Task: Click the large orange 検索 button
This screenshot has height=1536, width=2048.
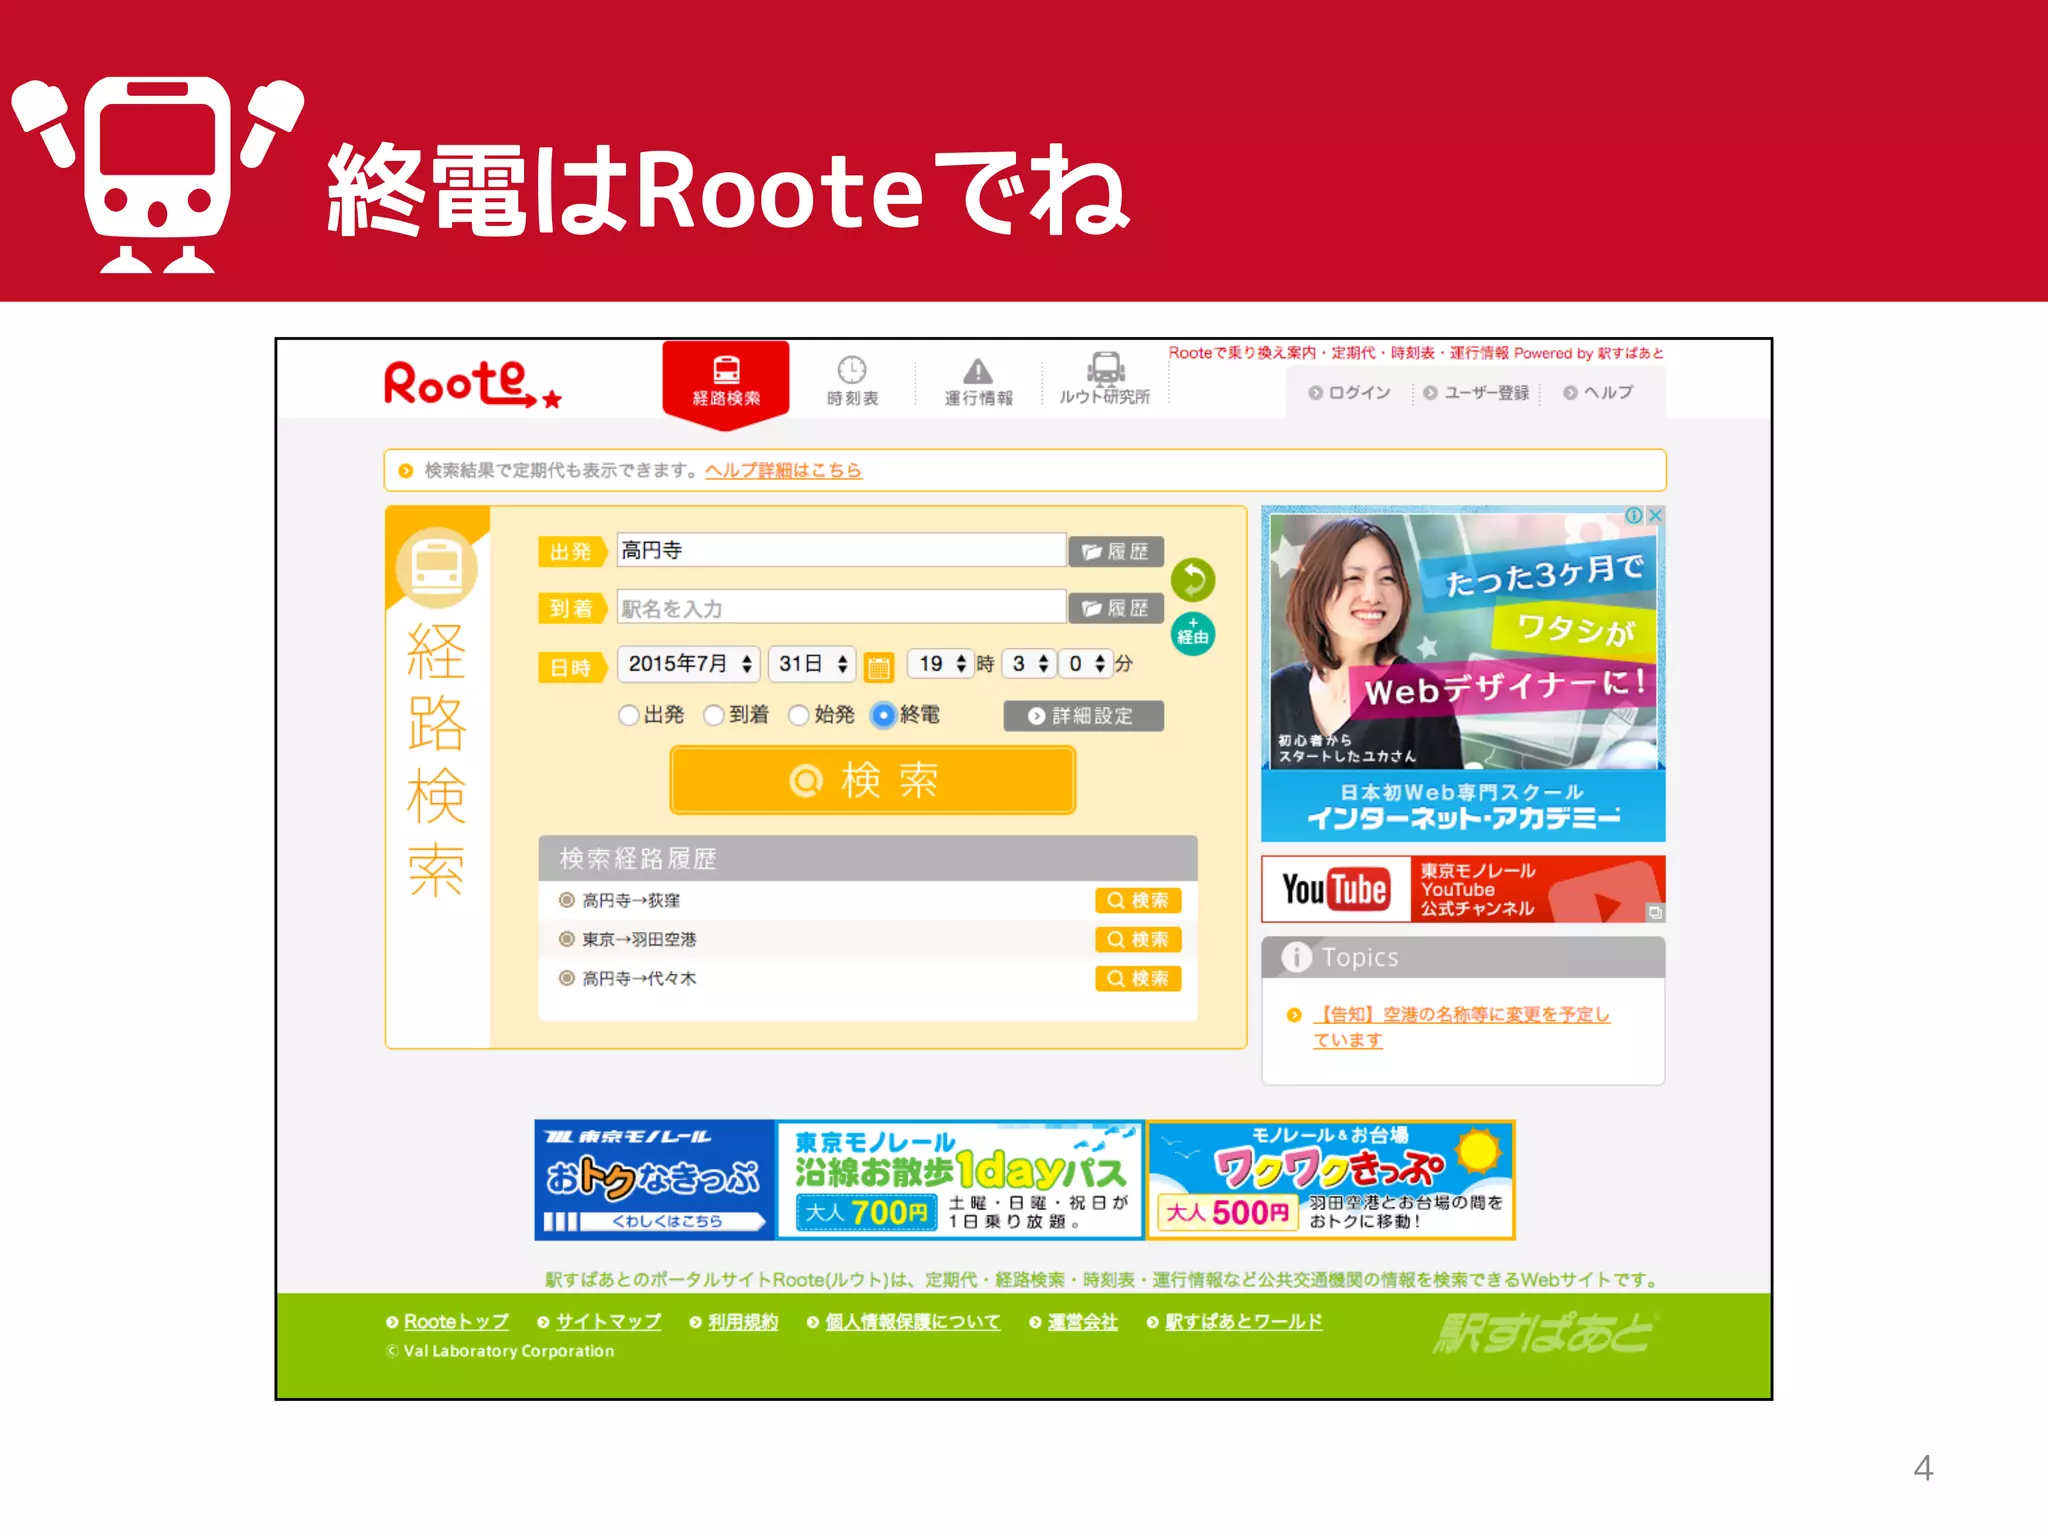Action: tap(872, 780)
